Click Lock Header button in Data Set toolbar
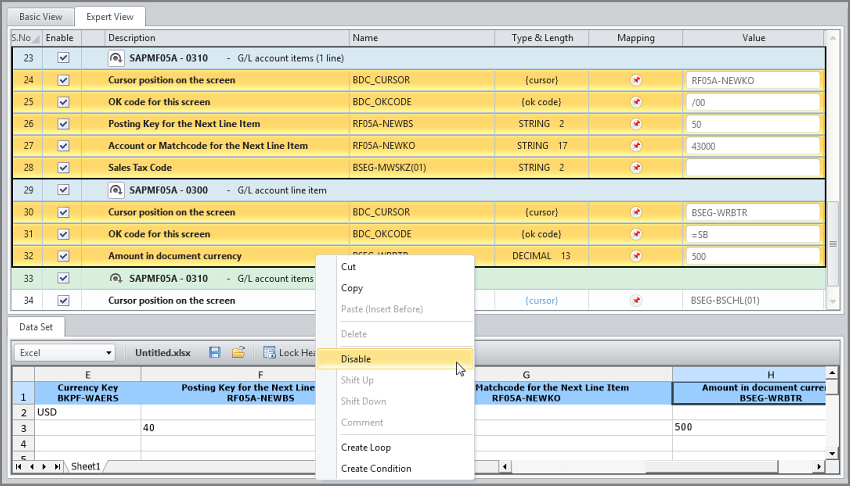This screenshot has height=486, width=850. pos(290,352)
